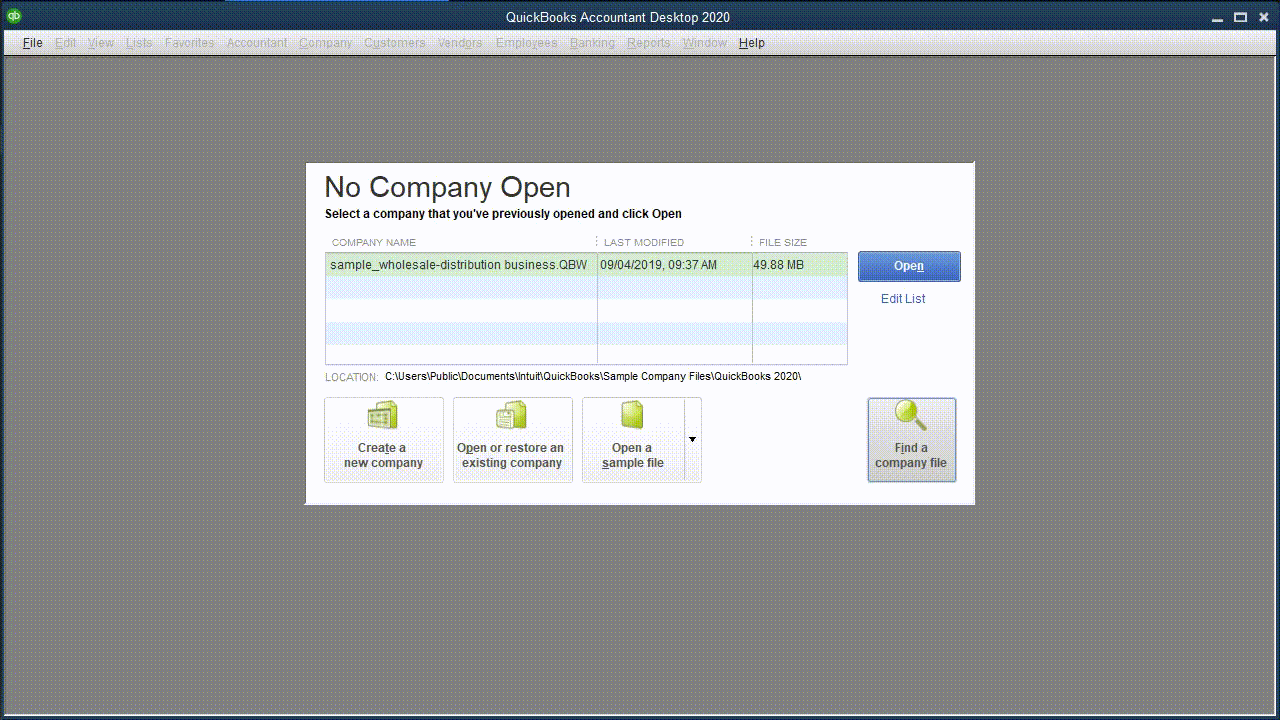Open the Employees menu
This screenshot has width=1280, height=720.
click(x=526, y=43)
